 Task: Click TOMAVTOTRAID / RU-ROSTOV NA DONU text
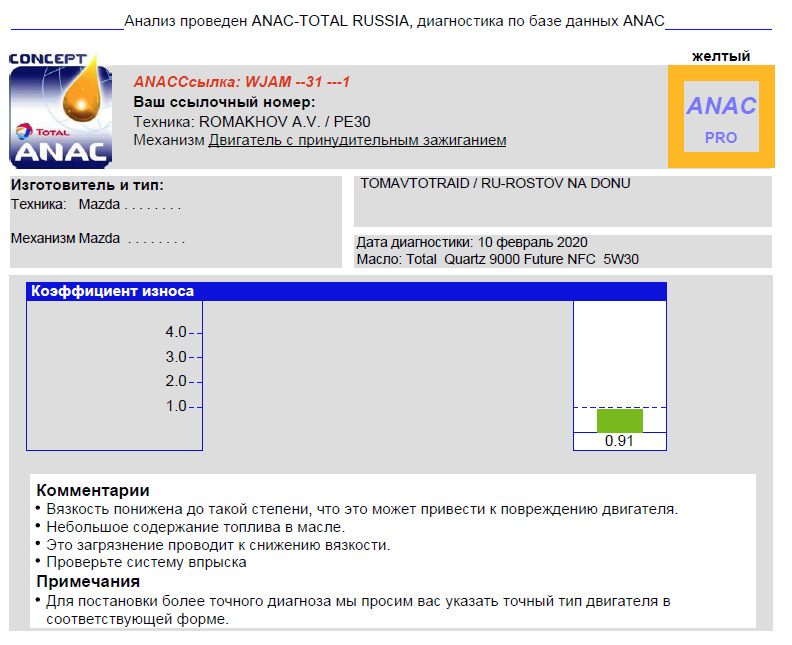pyautogui.click(x=495, y=183)
